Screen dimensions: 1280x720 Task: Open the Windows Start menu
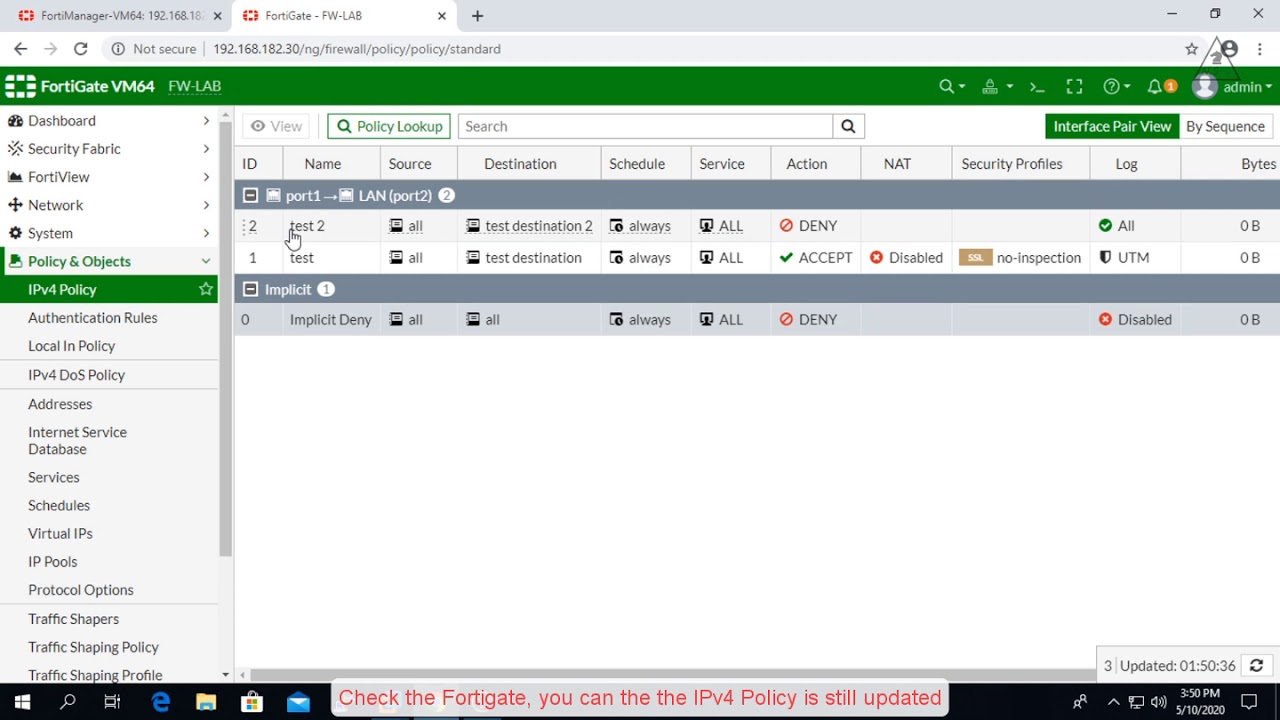pos(22,702)
